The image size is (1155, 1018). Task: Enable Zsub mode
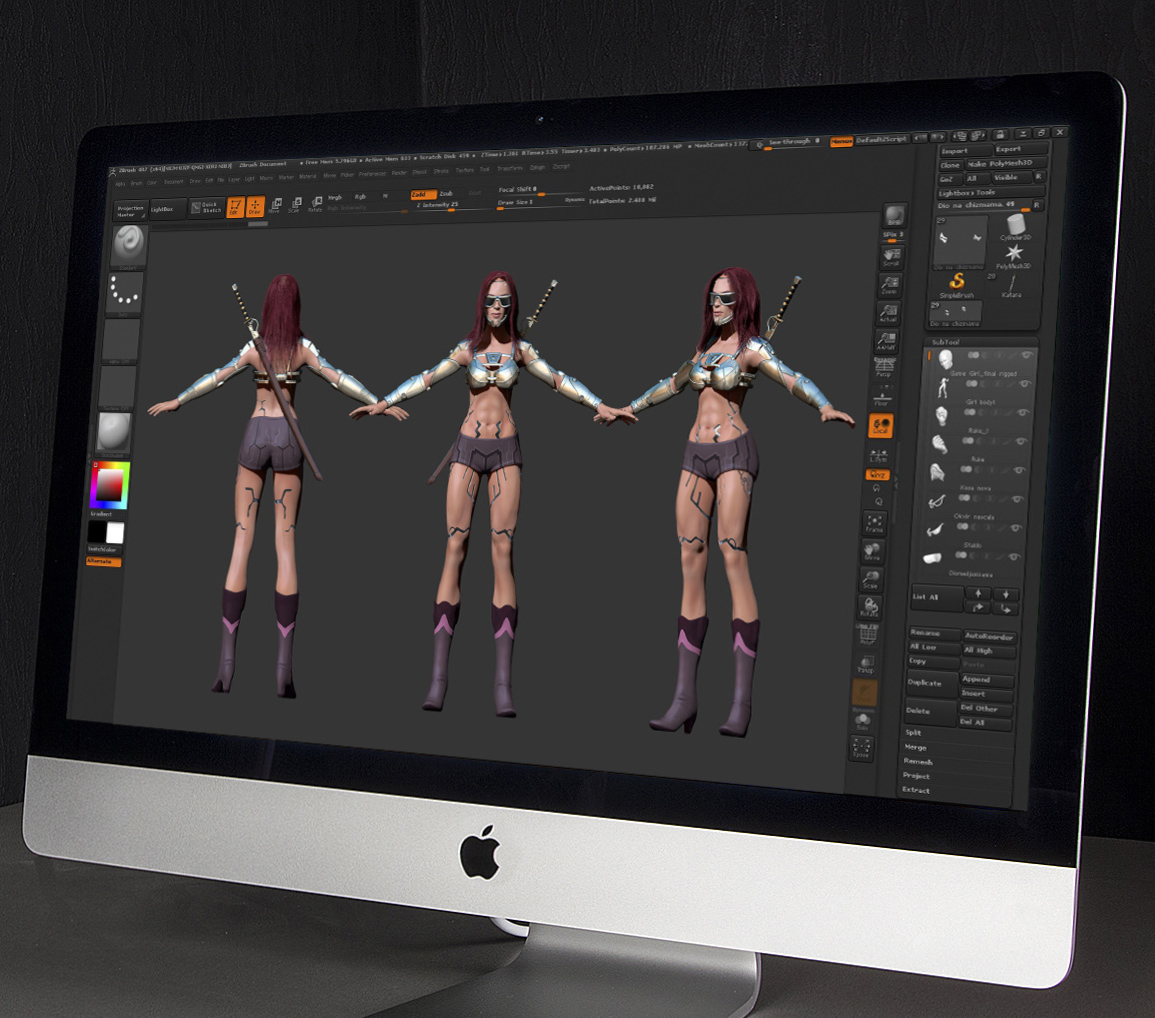(x=446, y=194)
